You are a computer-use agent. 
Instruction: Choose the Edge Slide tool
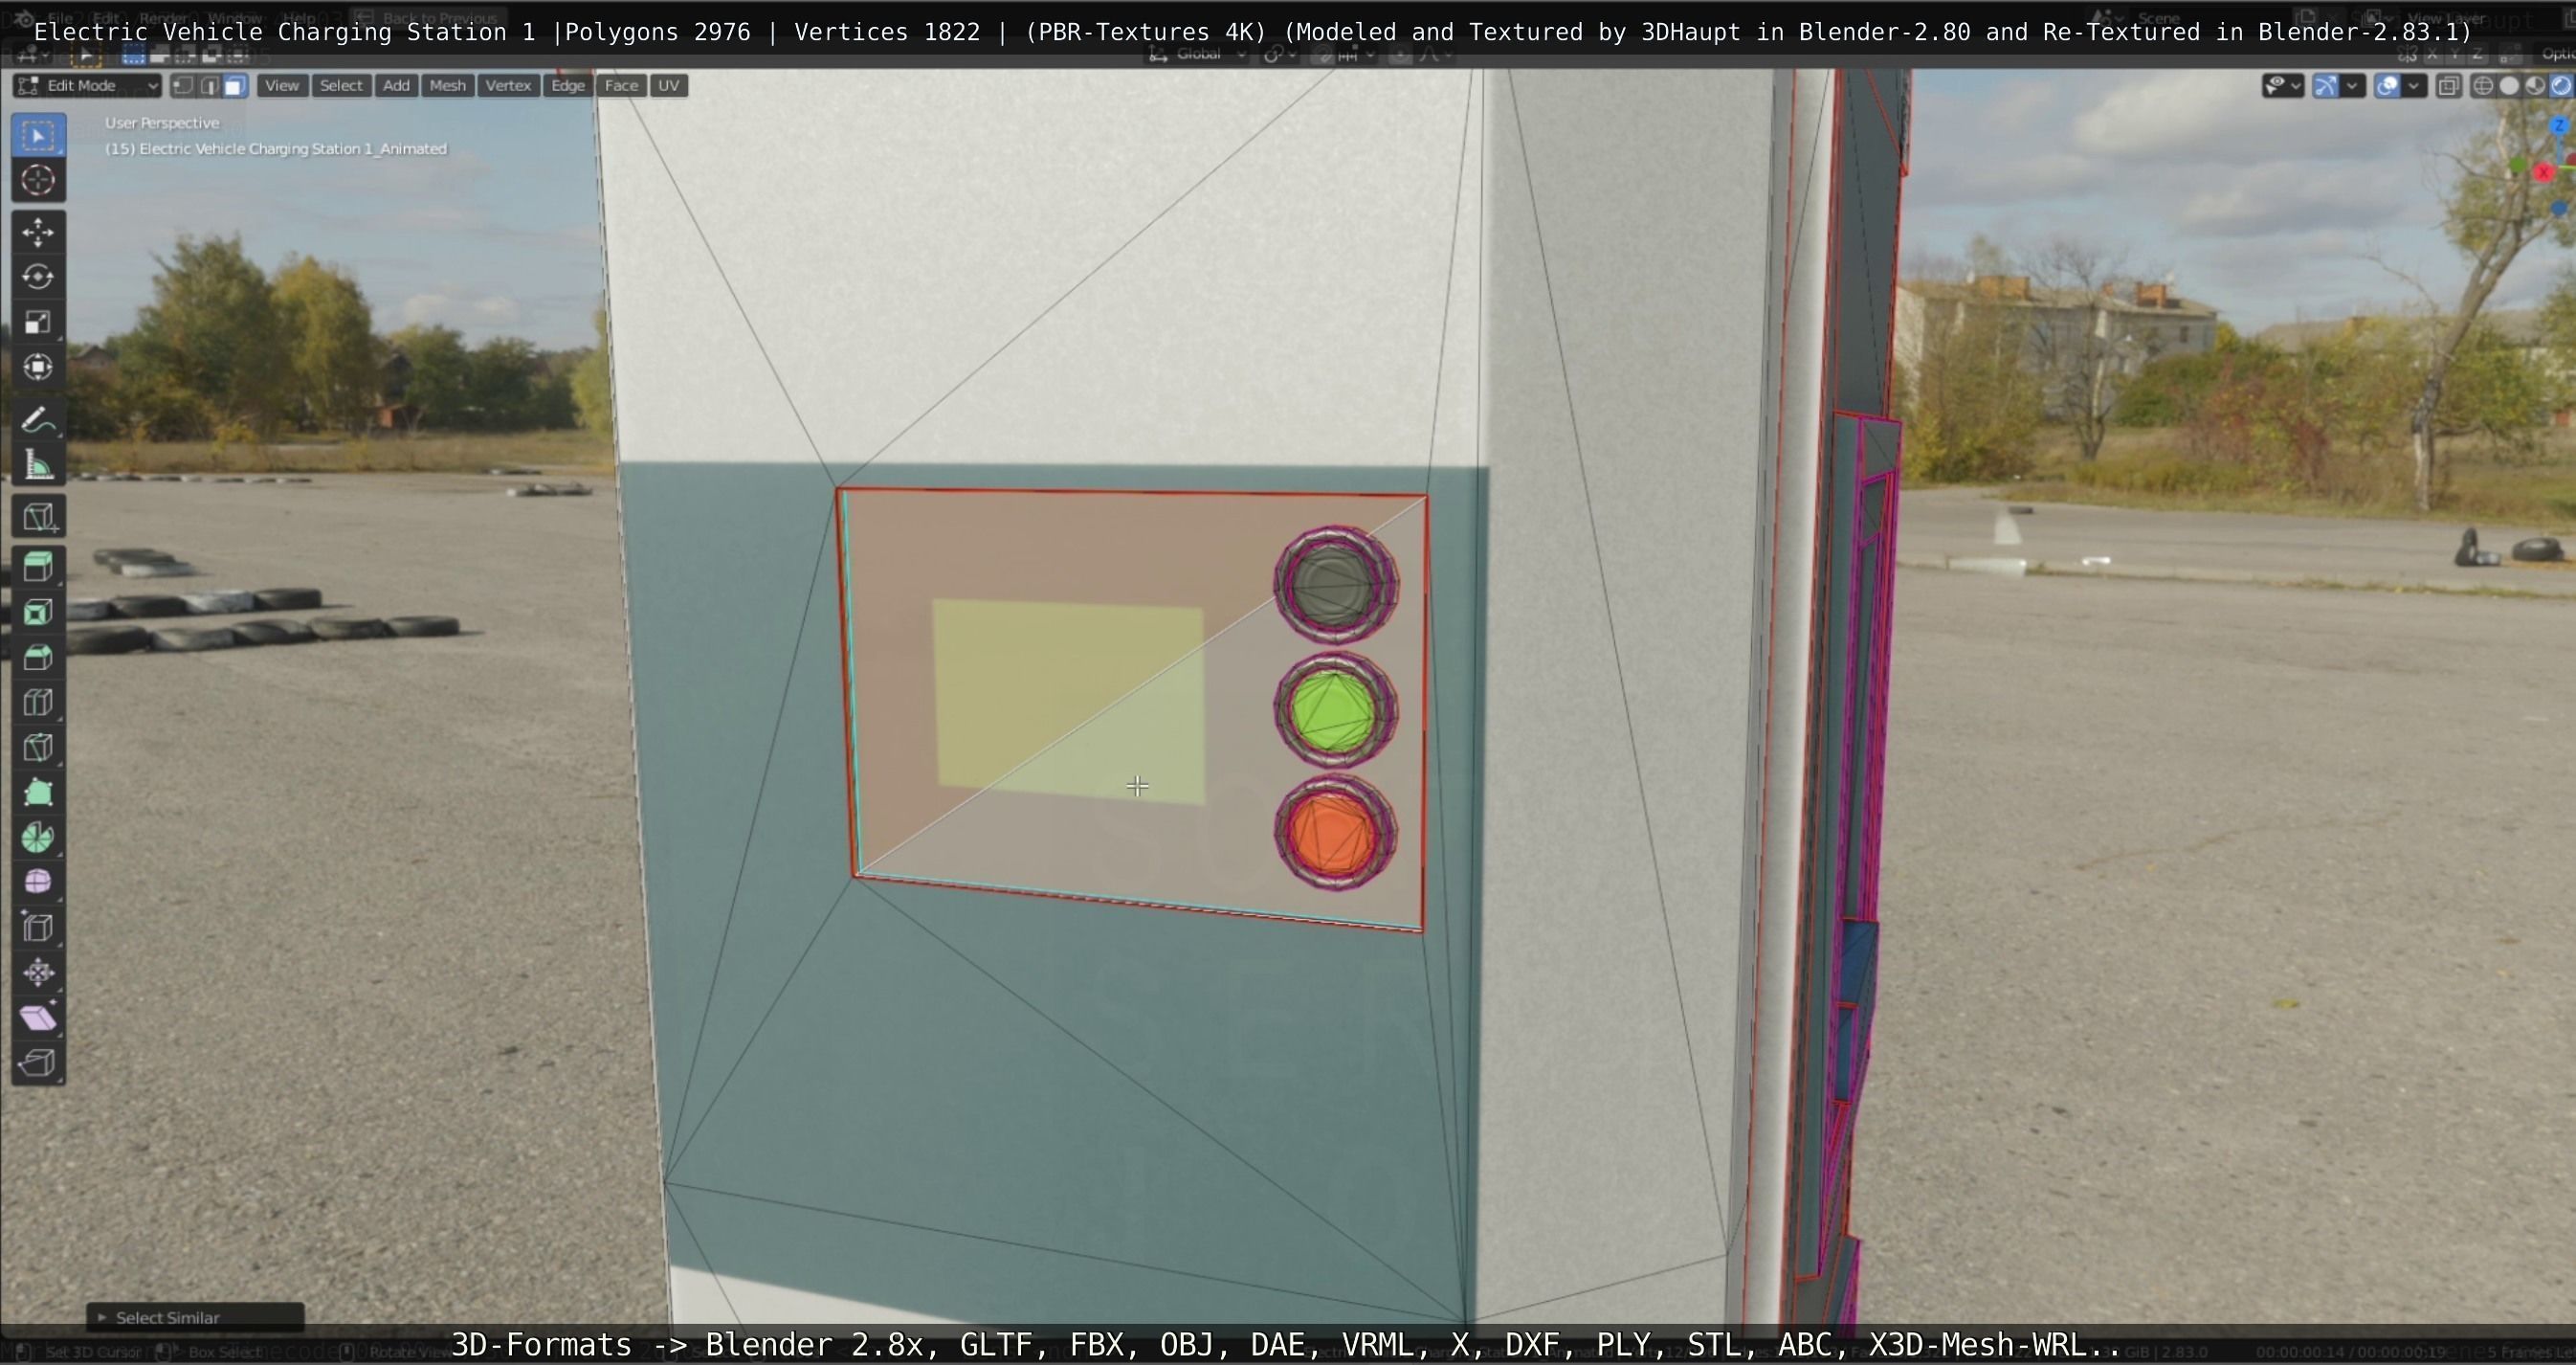coord(38,928)
